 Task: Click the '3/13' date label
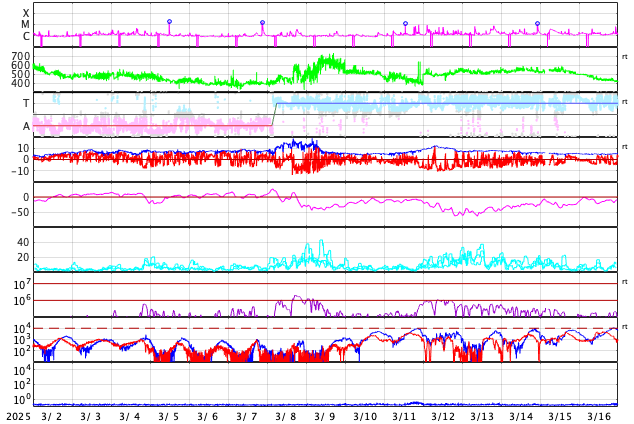pos(482,417)
